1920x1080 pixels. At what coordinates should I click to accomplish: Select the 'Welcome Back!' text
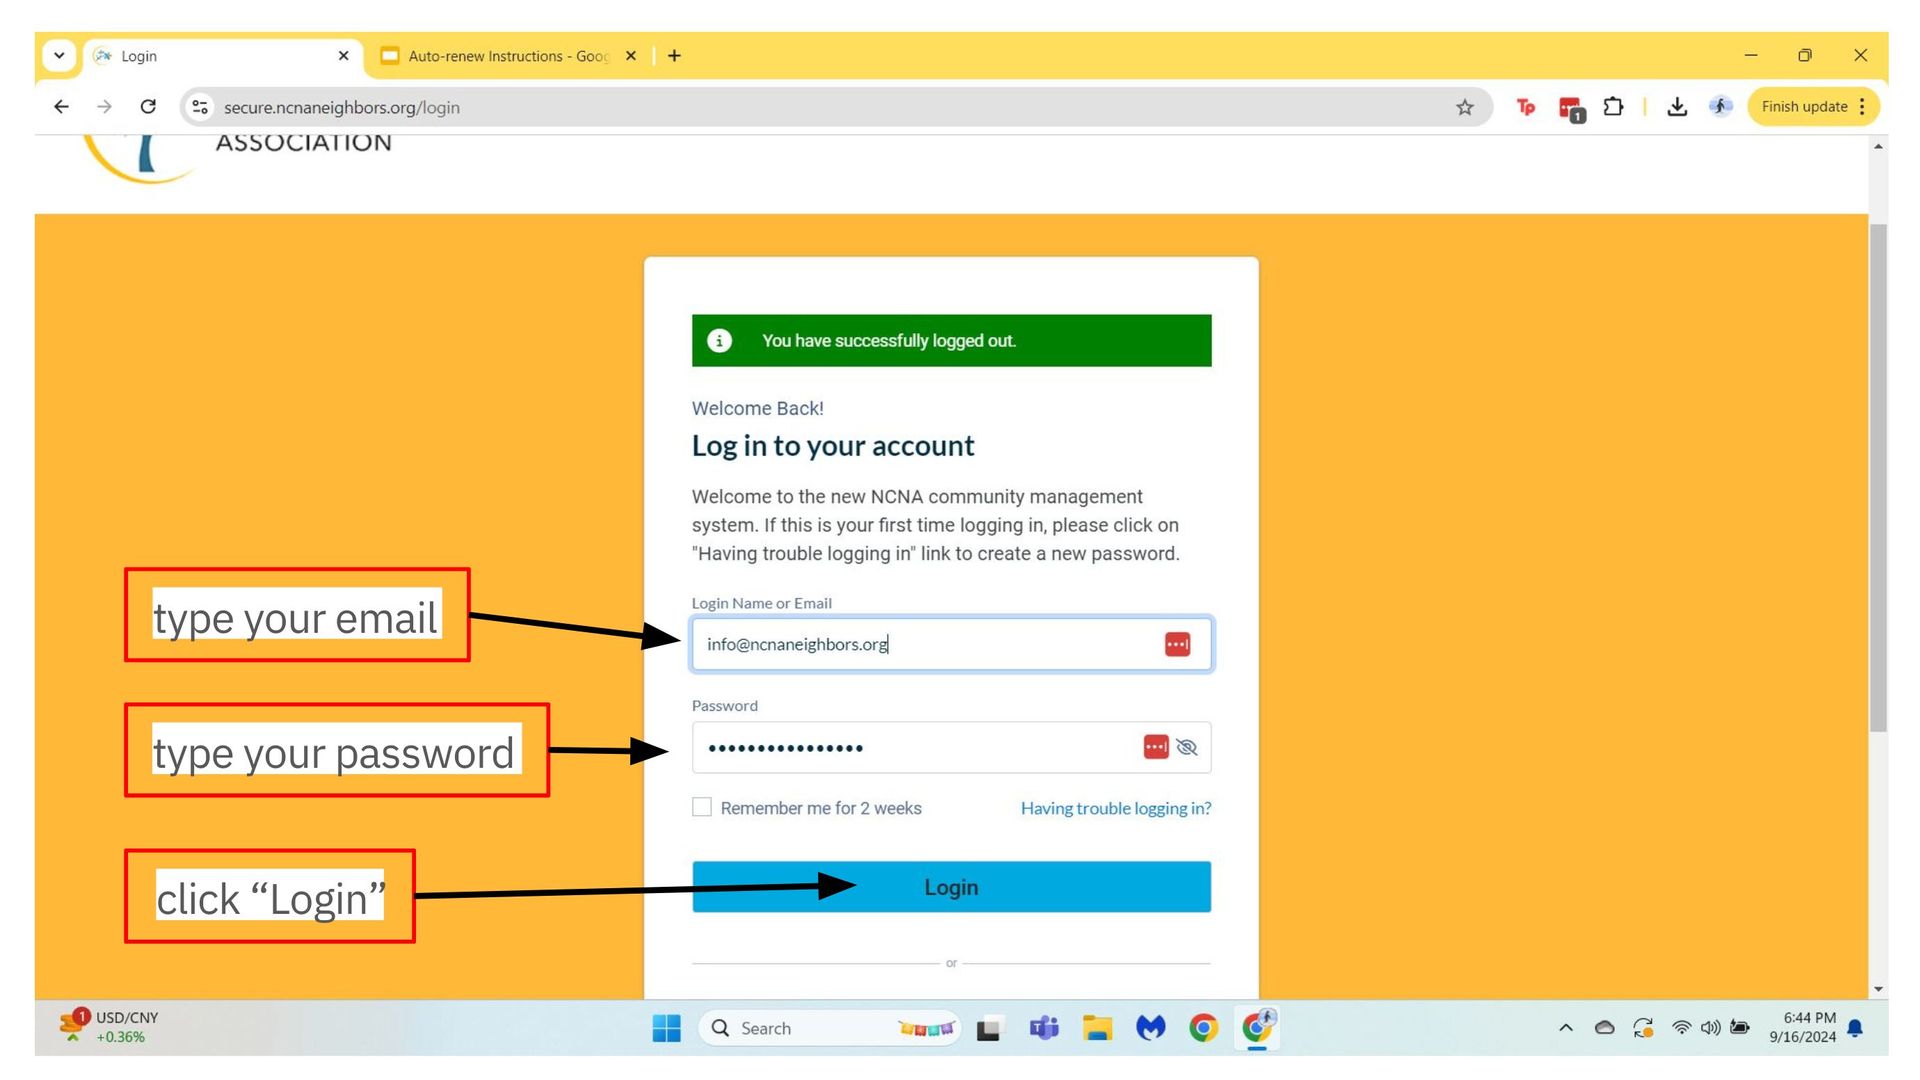coord(758,408)
